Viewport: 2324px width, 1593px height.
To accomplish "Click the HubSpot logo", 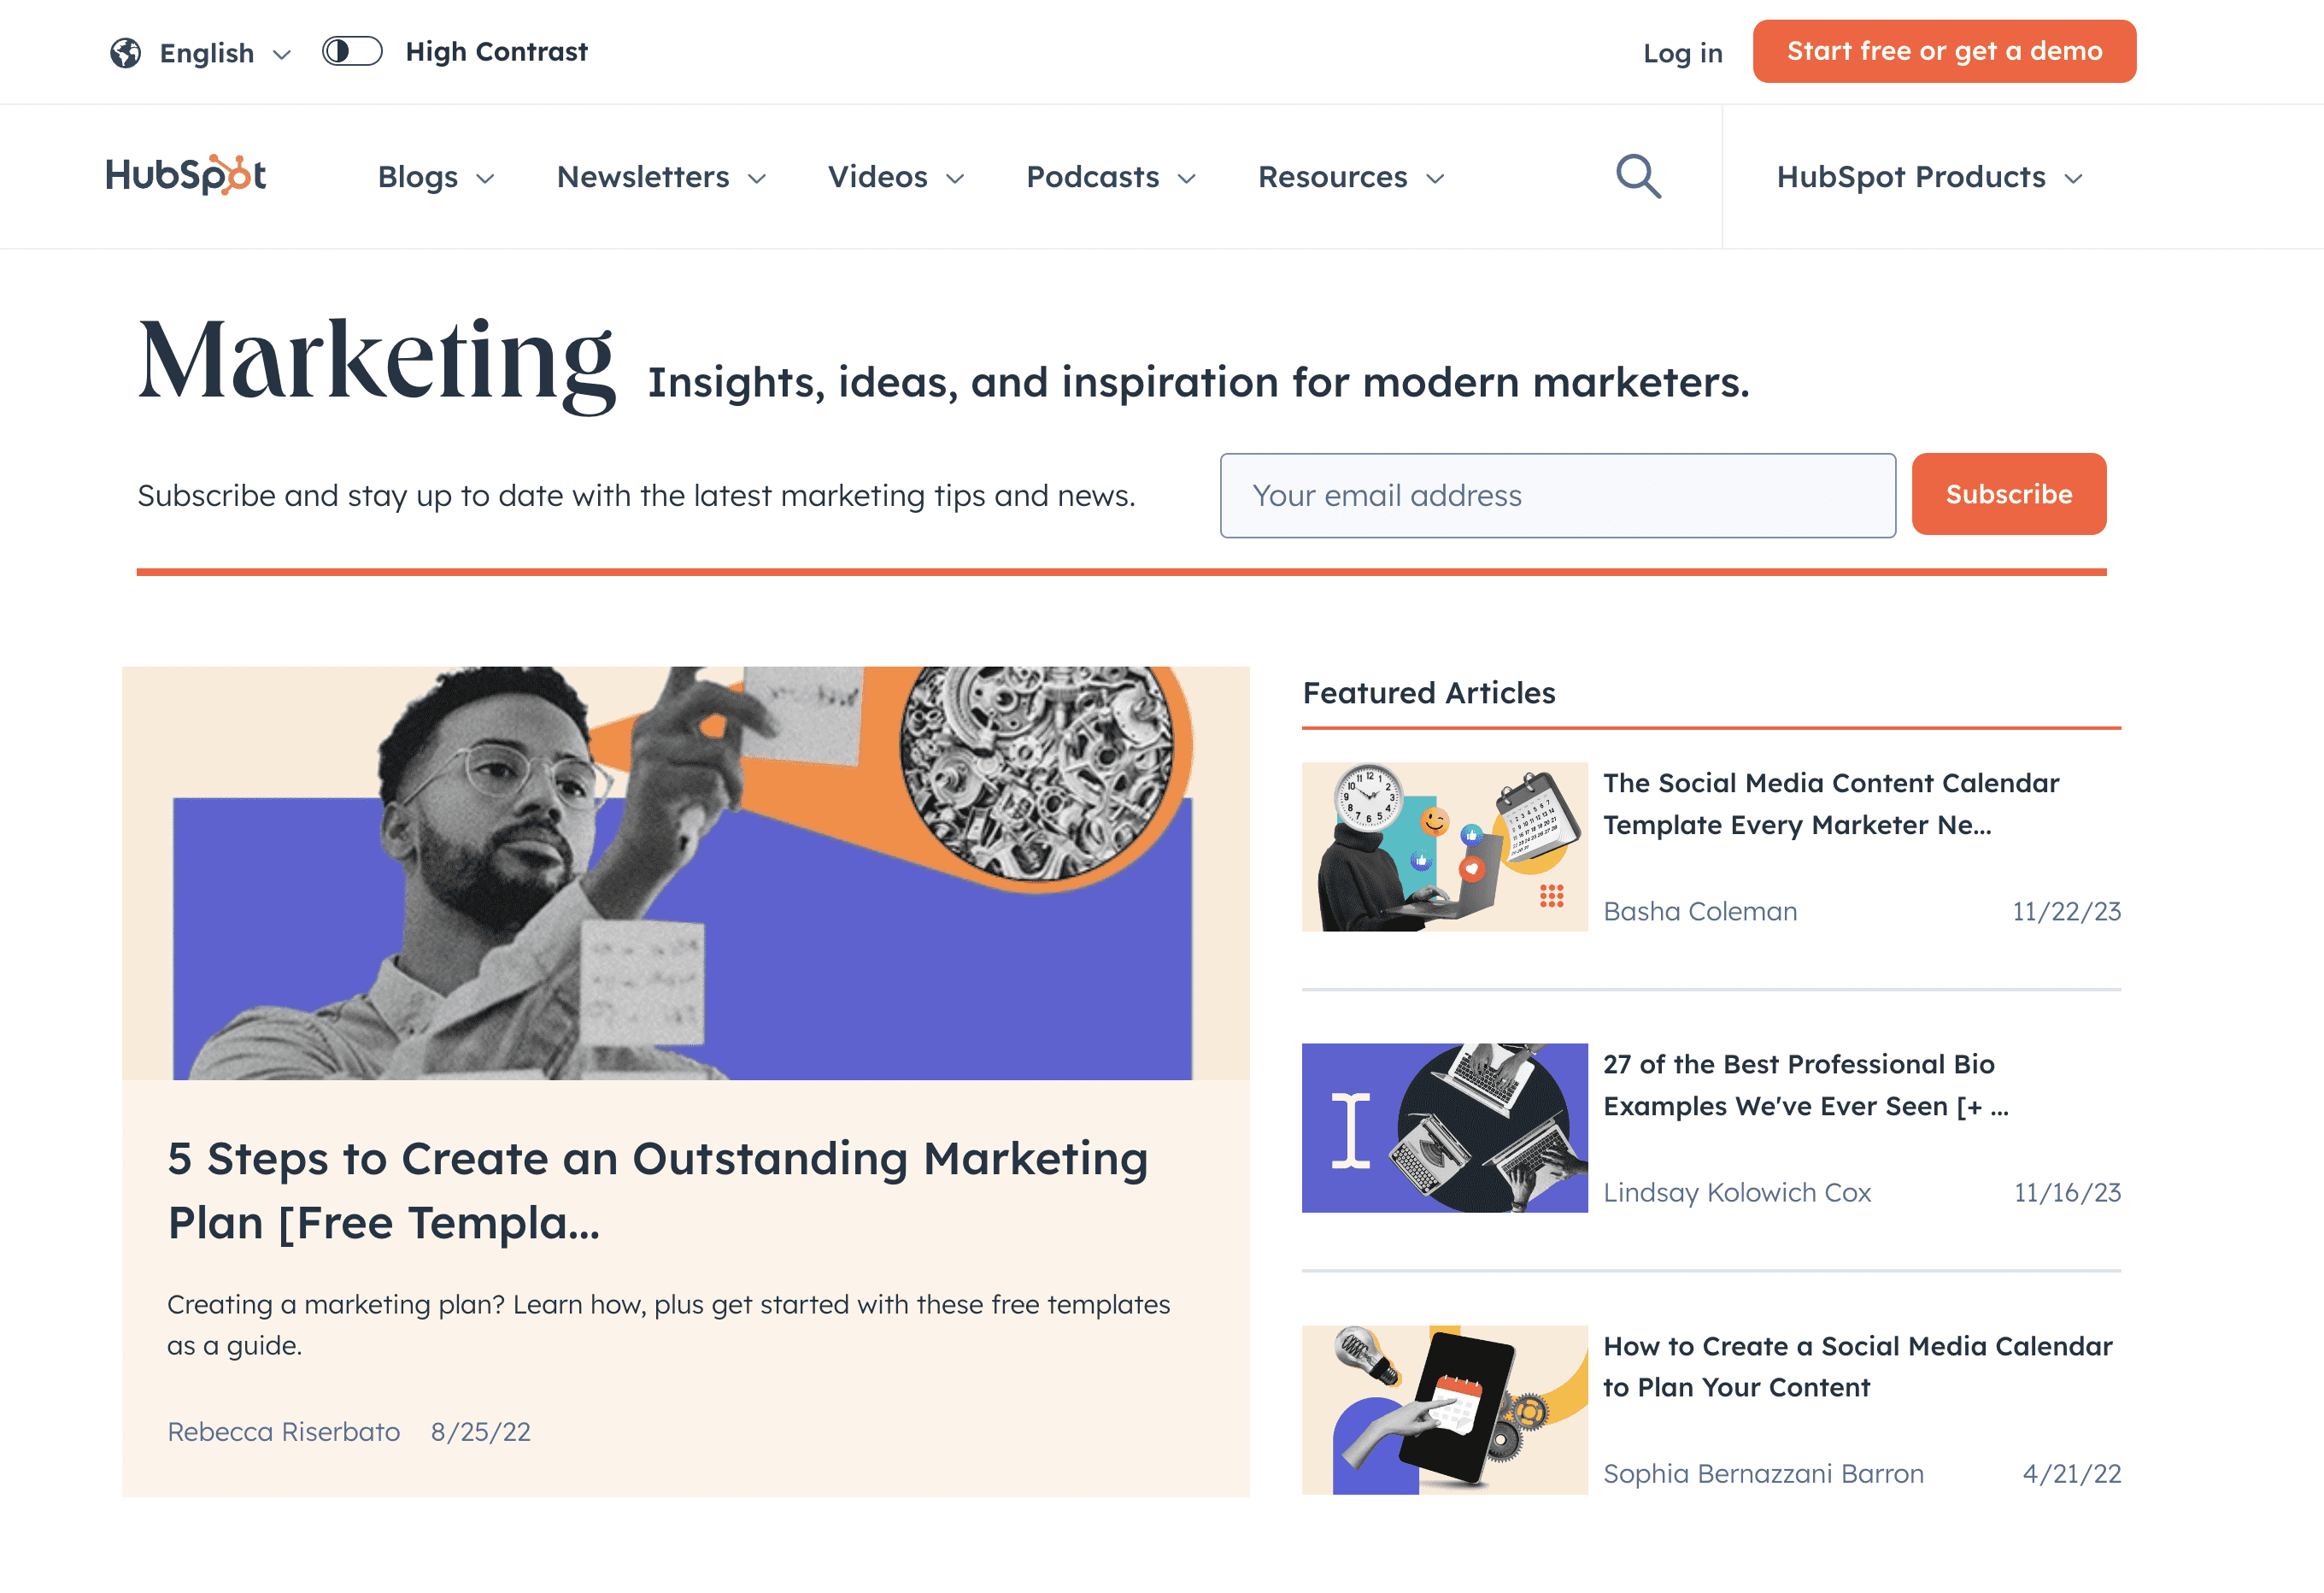I will pos(186,175).
